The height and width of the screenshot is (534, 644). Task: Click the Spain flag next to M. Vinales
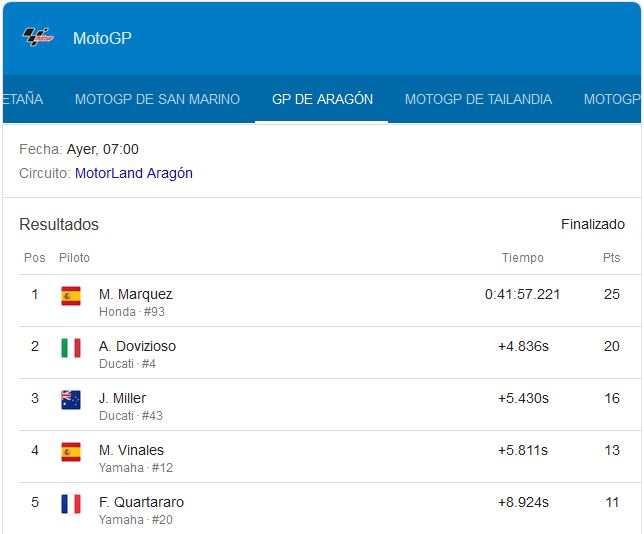coord(71,452)
